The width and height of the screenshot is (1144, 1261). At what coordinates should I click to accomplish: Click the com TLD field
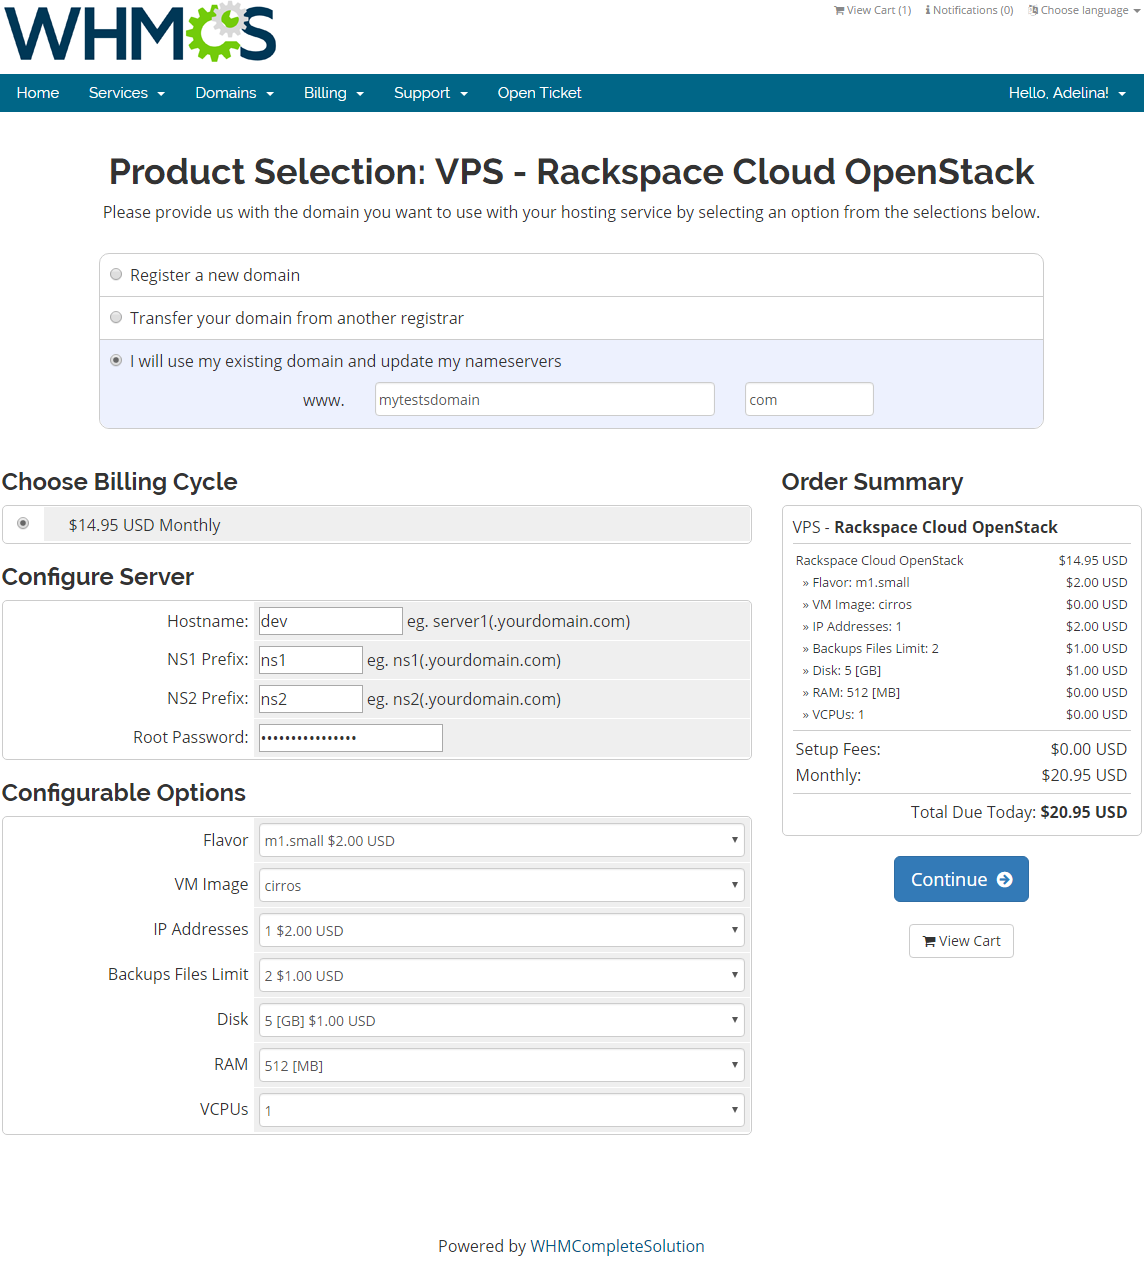809,399
